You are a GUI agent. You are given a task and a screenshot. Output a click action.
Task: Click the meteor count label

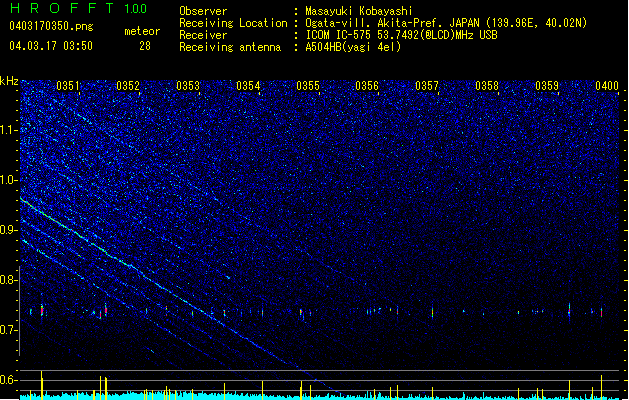coord(142,31)
